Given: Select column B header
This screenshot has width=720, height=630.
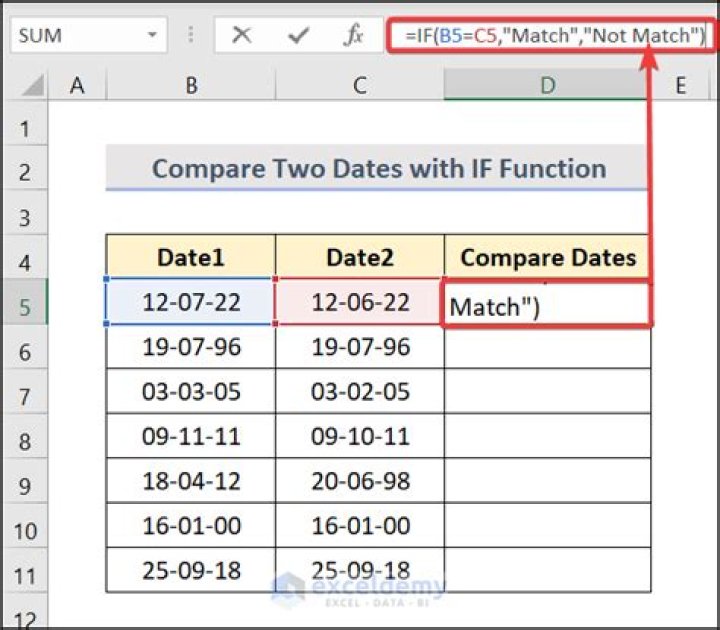Looking at the screenshot, I should click(x=190, y=87).
